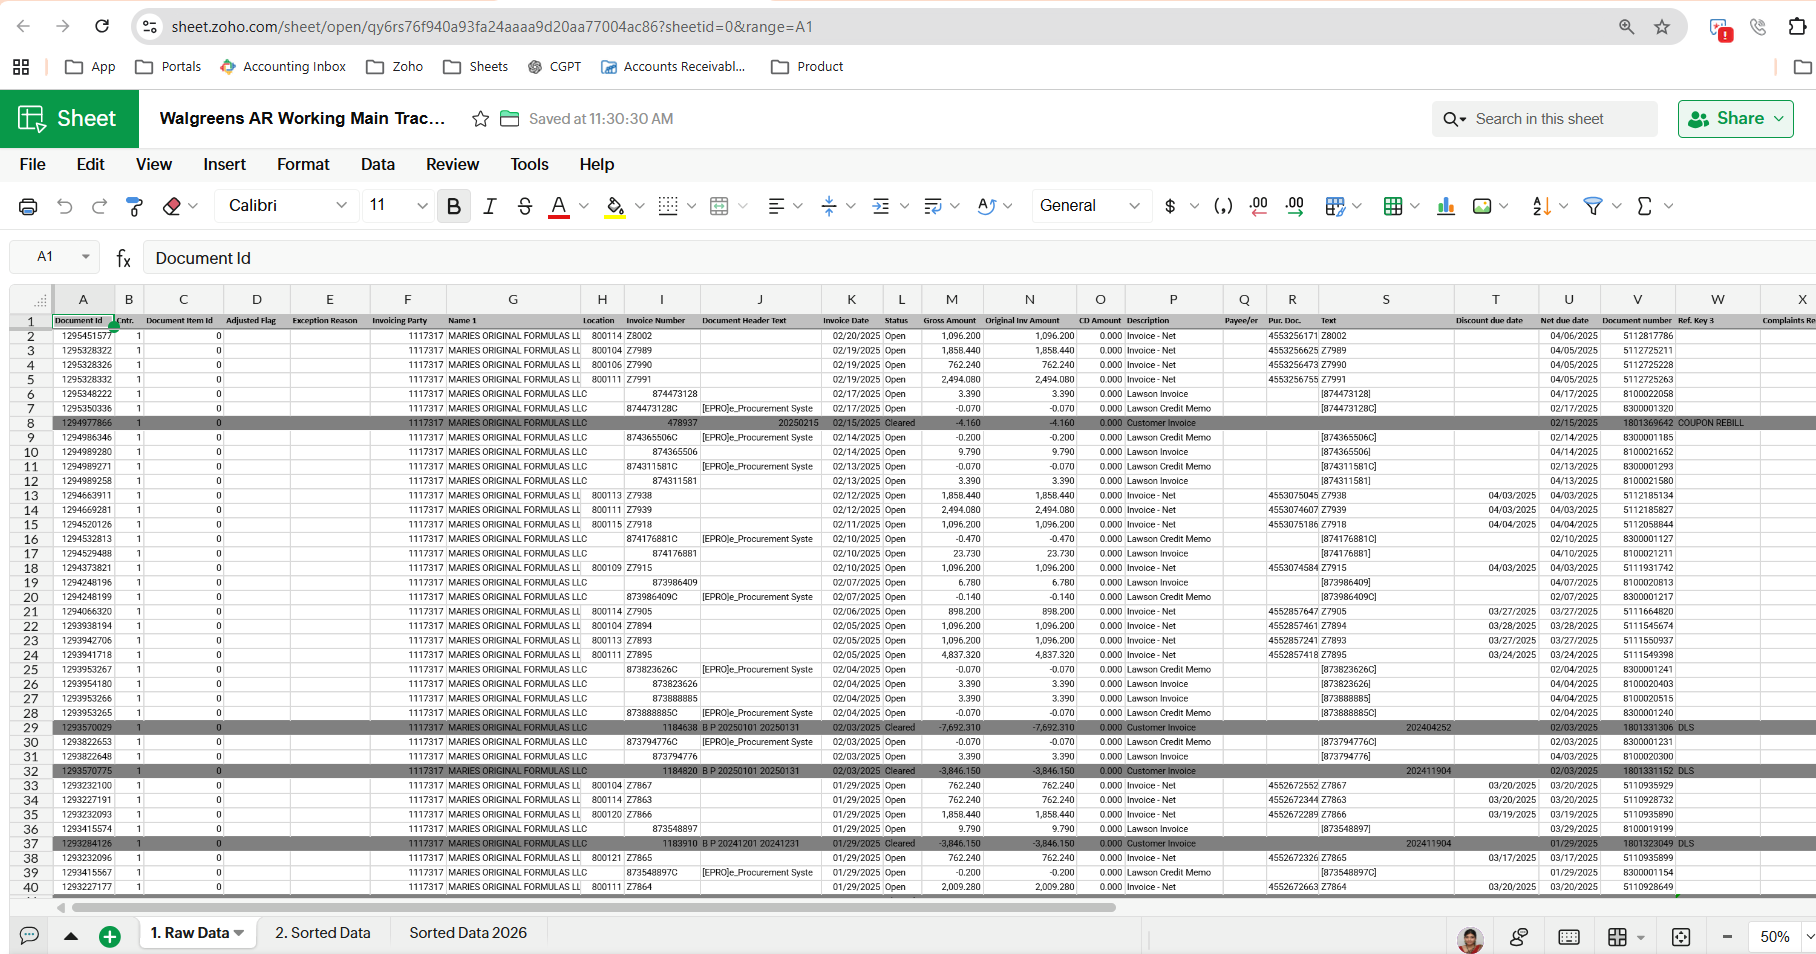Viewport: 1816px width, 954px height.
Task: Apply the comma thousands separator format
Action: point(1223,206)
